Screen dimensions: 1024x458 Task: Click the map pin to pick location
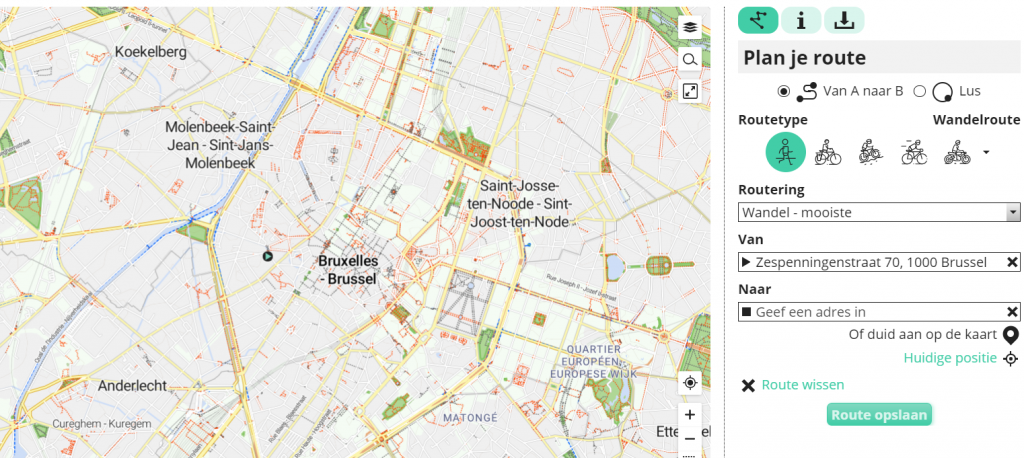tap(1010, 335)
